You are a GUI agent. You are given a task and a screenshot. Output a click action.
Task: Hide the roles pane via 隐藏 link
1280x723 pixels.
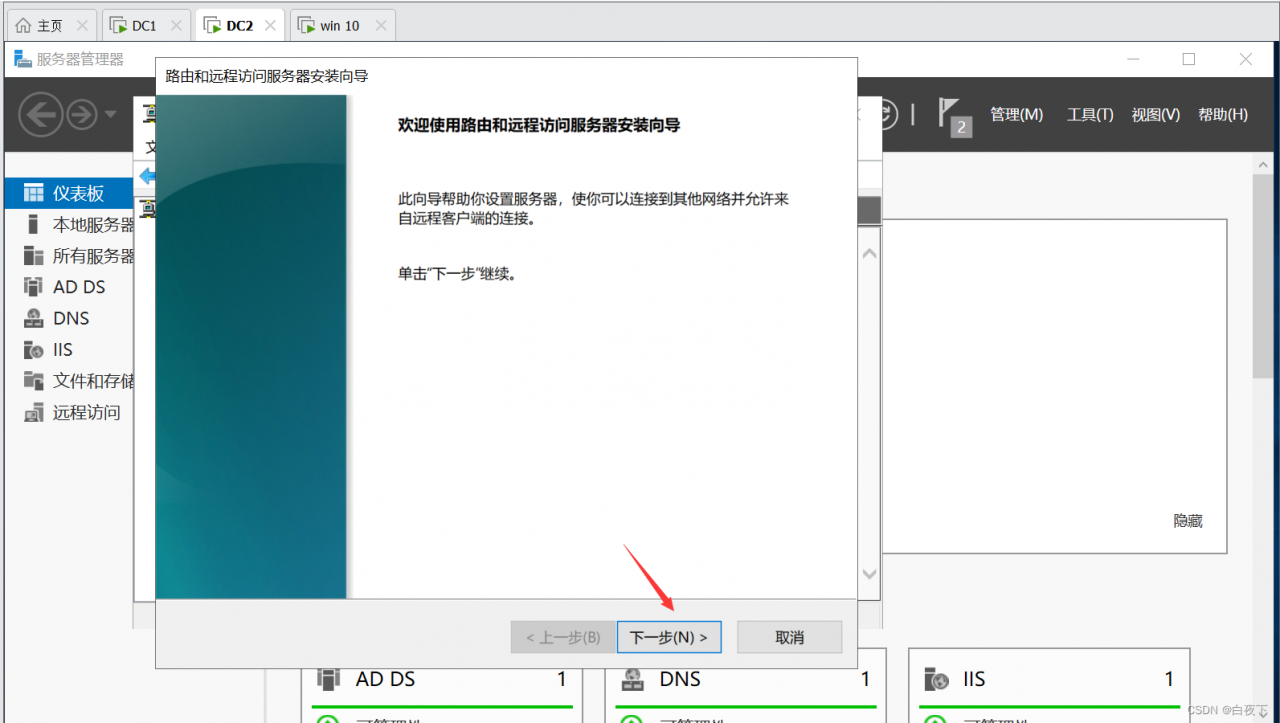pos(1187,520)
